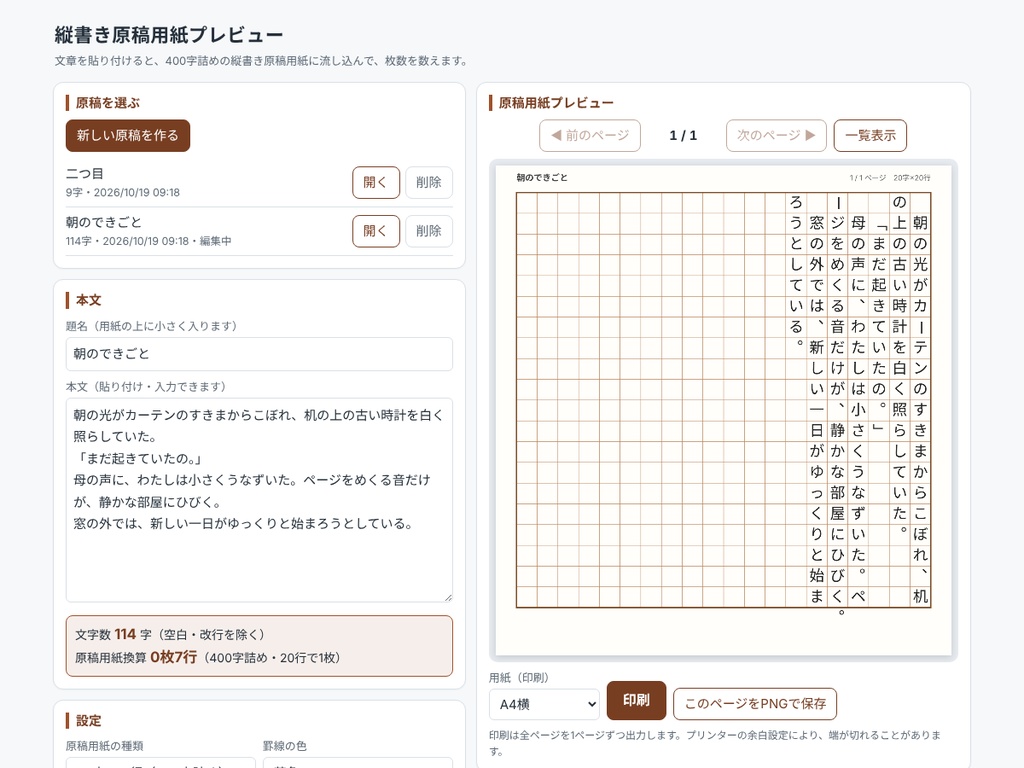Delete the 二つ目 manuscript
The height and width of the screenshot is (768, 1024).
coord(428,182)
